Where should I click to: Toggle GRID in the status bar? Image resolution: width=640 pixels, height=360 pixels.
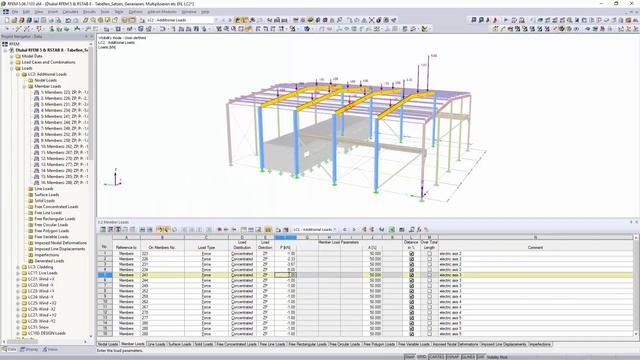coord(421,357)
